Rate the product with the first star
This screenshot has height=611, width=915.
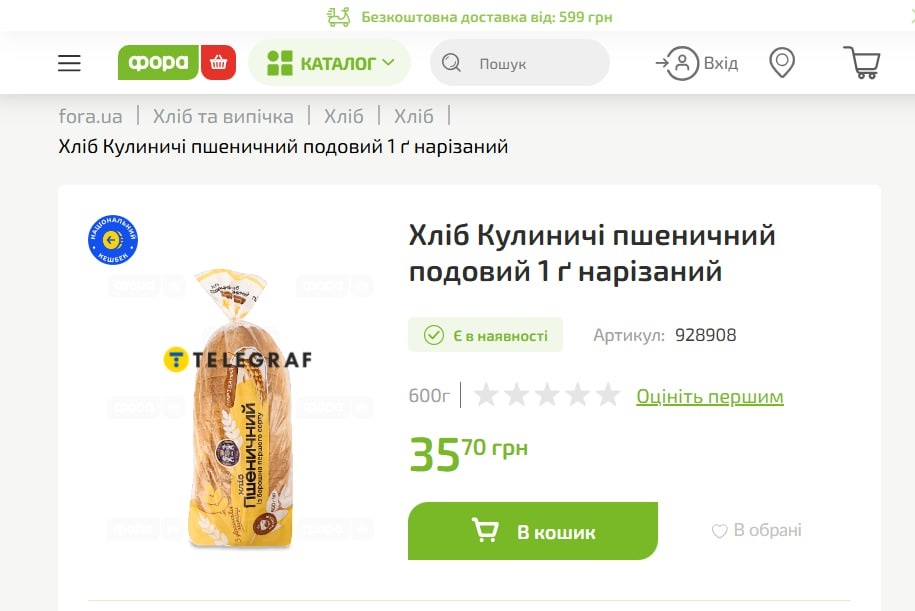(x=486, y=395)
